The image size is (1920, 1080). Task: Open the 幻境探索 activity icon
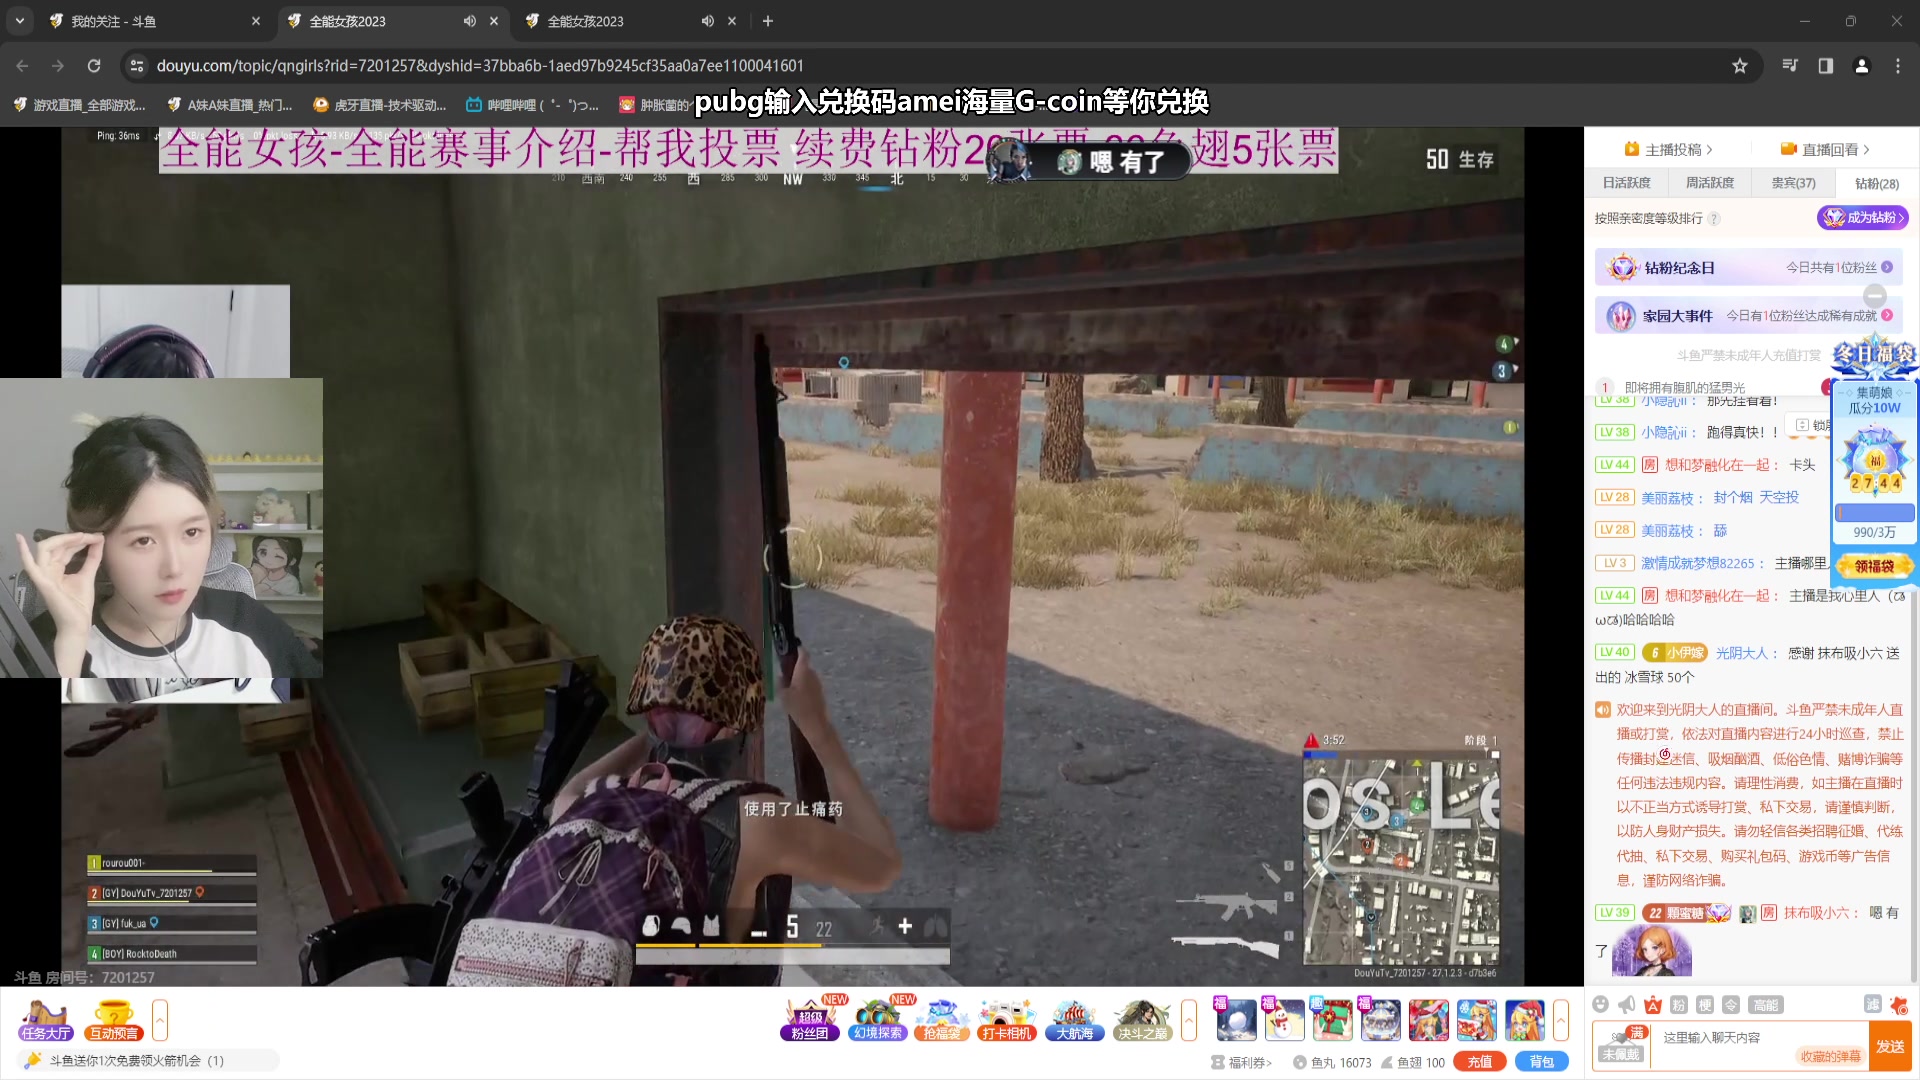pos(878,1020)
